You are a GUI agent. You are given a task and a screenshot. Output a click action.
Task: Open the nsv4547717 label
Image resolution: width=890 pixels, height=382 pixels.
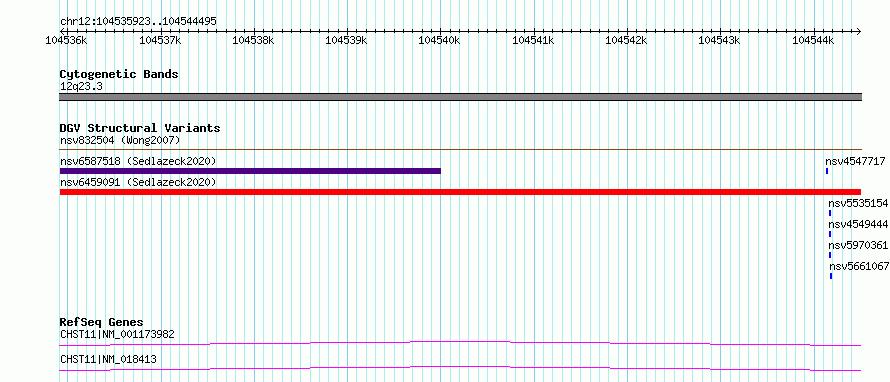(855, 161)
